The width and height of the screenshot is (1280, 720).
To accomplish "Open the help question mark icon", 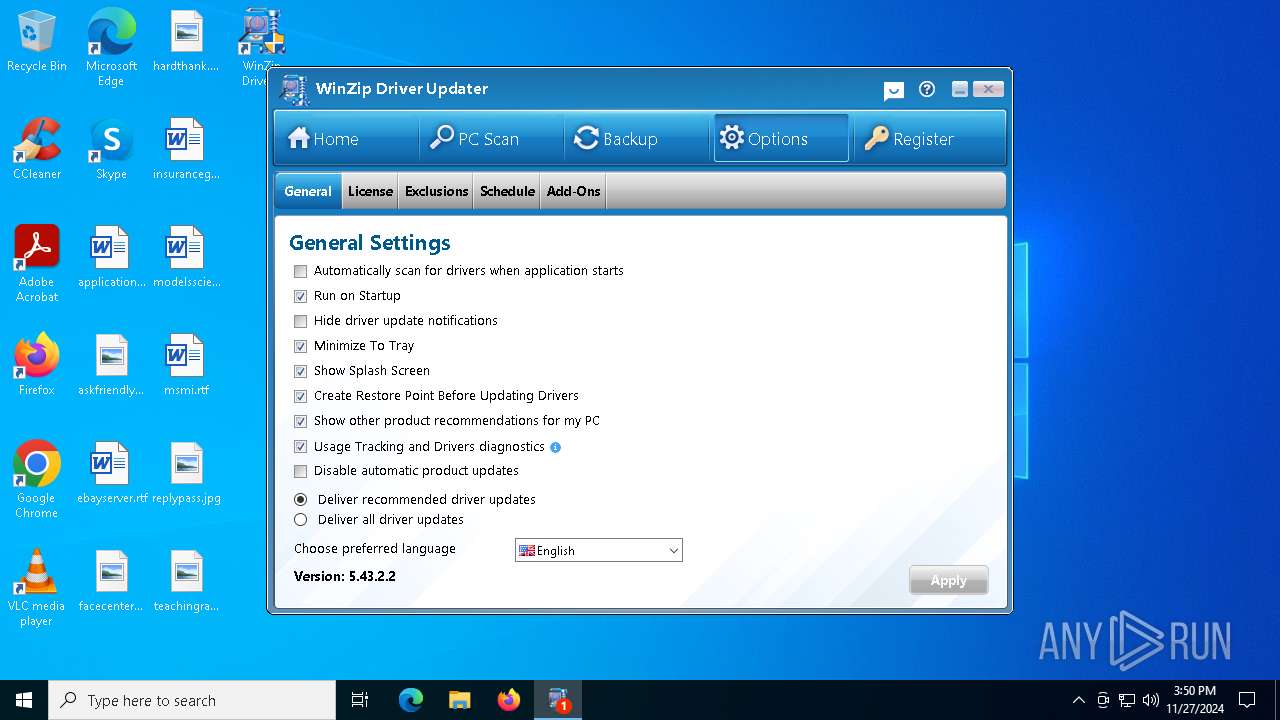I will coord(927,89).
